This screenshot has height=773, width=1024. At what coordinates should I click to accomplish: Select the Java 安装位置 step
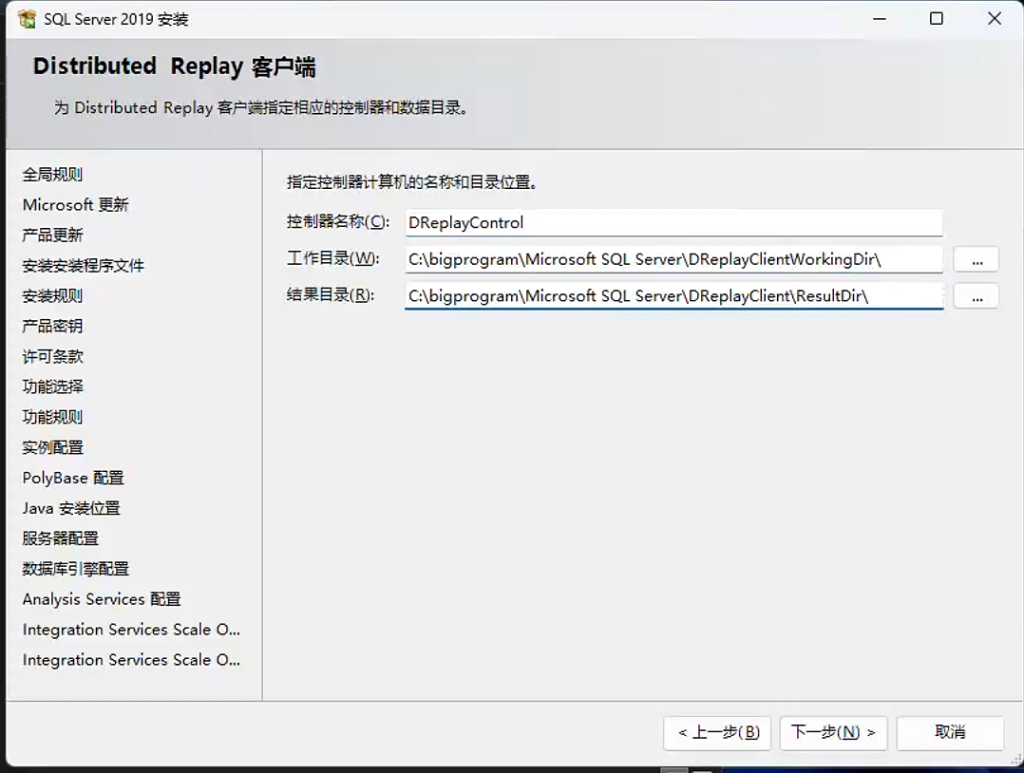click(71, 508)
